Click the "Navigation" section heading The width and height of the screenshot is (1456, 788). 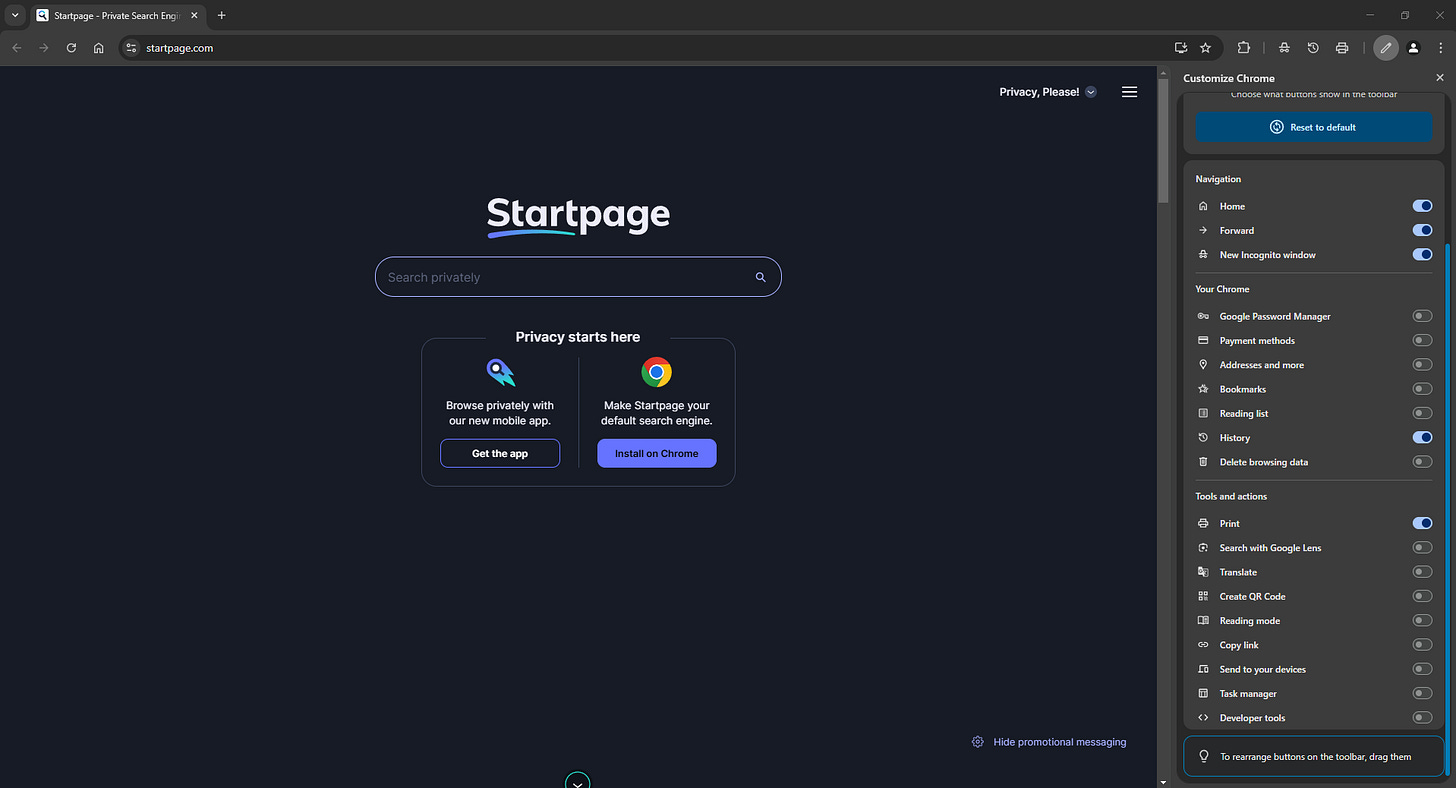(1218, 179)
